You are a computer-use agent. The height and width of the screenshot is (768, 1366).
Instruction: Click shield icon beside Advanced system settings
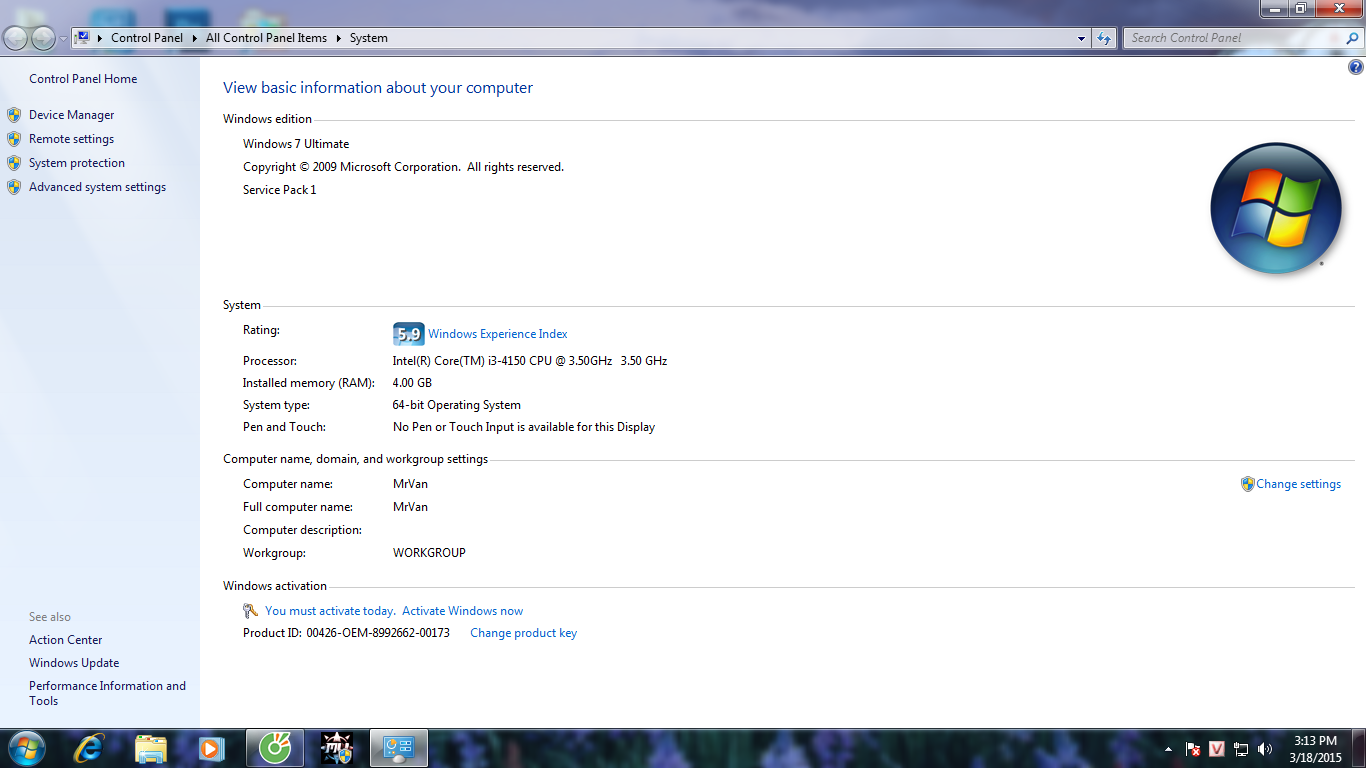coord(14,187)
